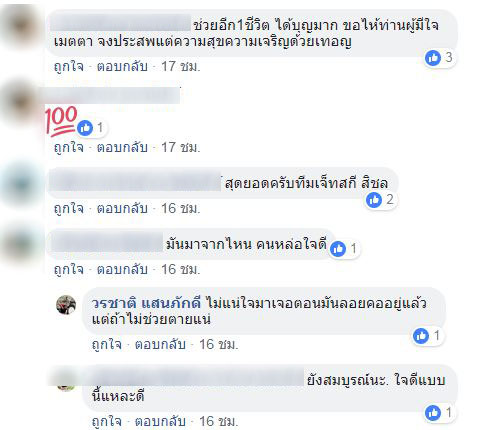Image resolution: width=488 pixels, height=430 pixels.
Task: Click ตอบกลับ under the first comment
Action: pyautogui.click(x=122, y=66)
